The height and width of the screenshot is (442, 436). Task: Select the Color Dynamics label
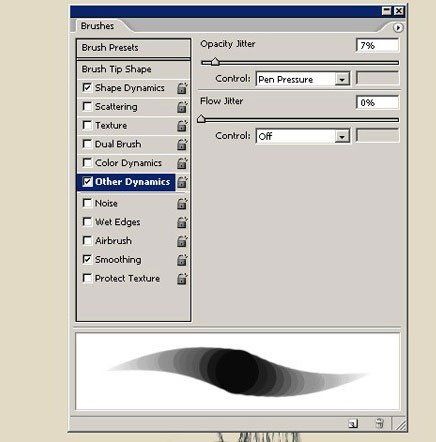[128, 163]
